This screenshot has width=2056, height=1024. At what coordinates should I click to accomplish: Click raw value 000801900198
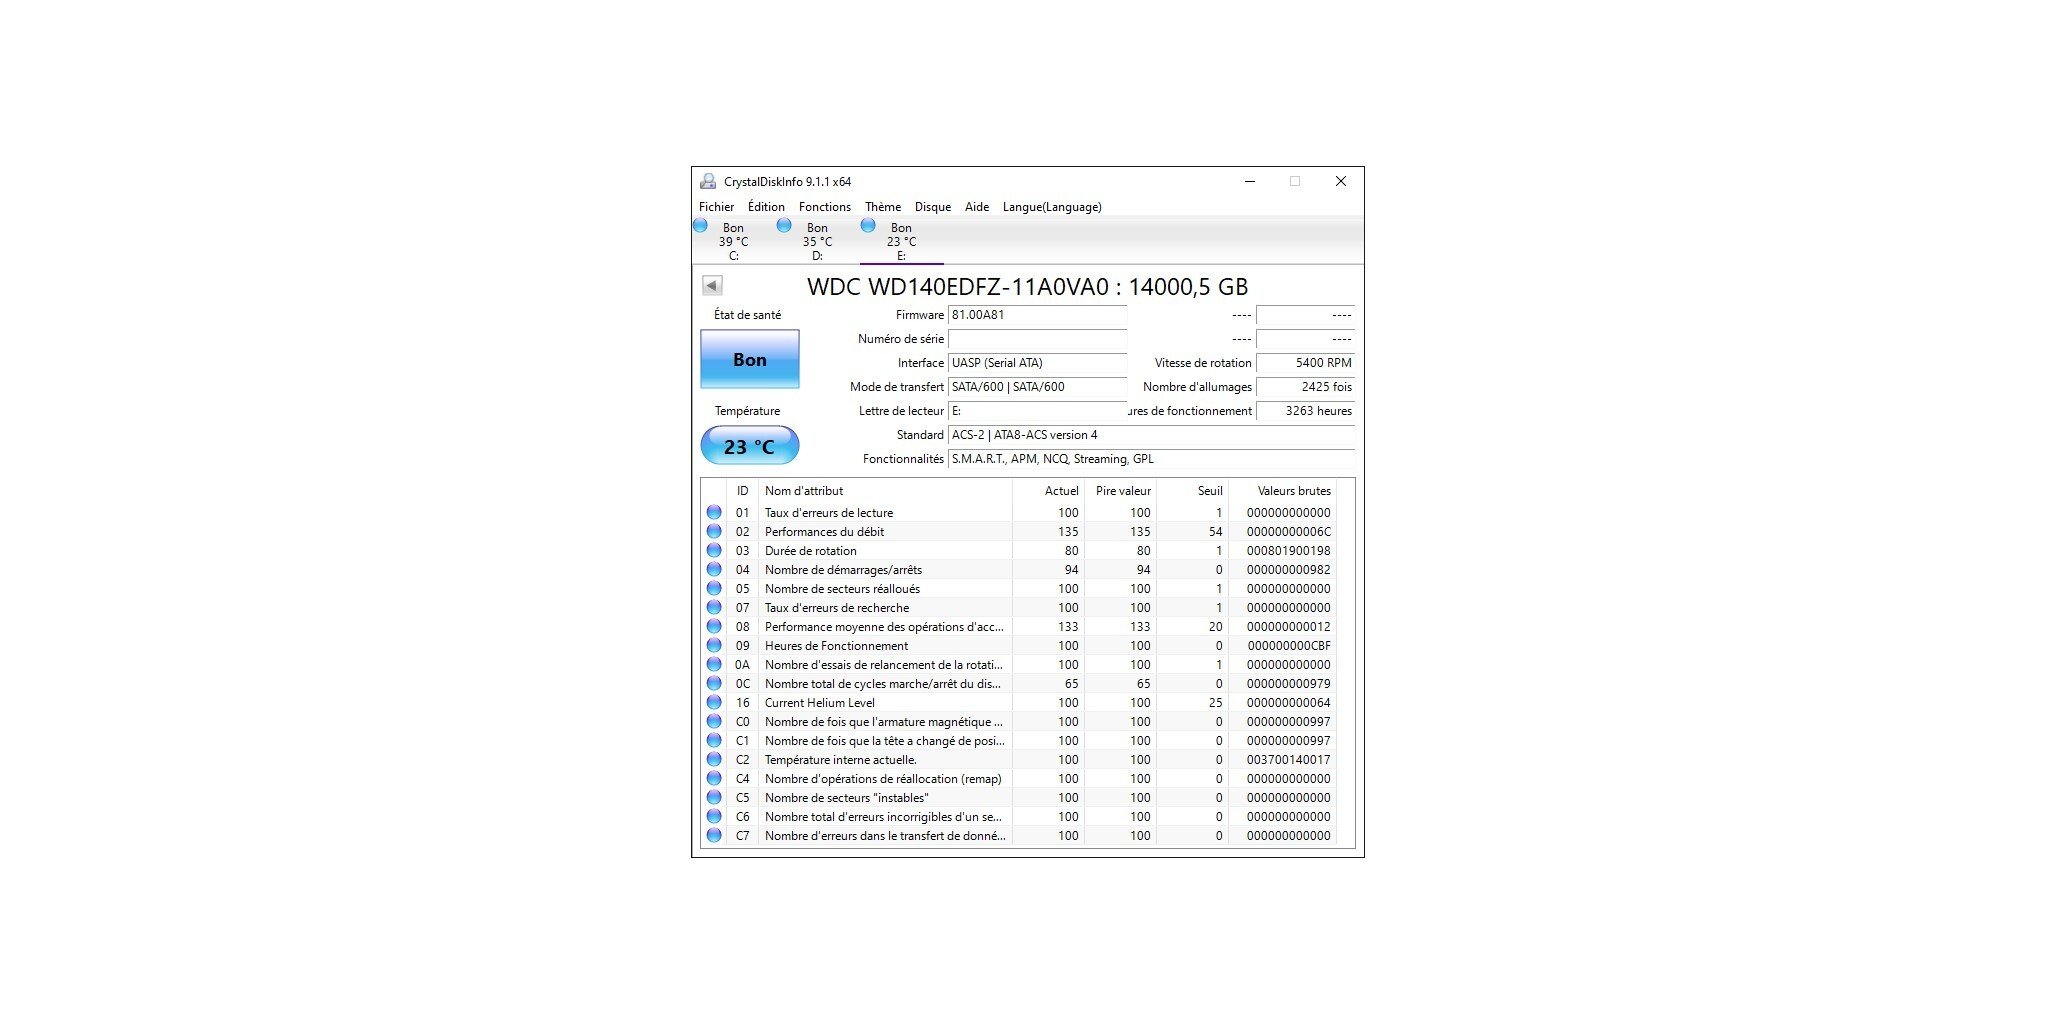1289,551
